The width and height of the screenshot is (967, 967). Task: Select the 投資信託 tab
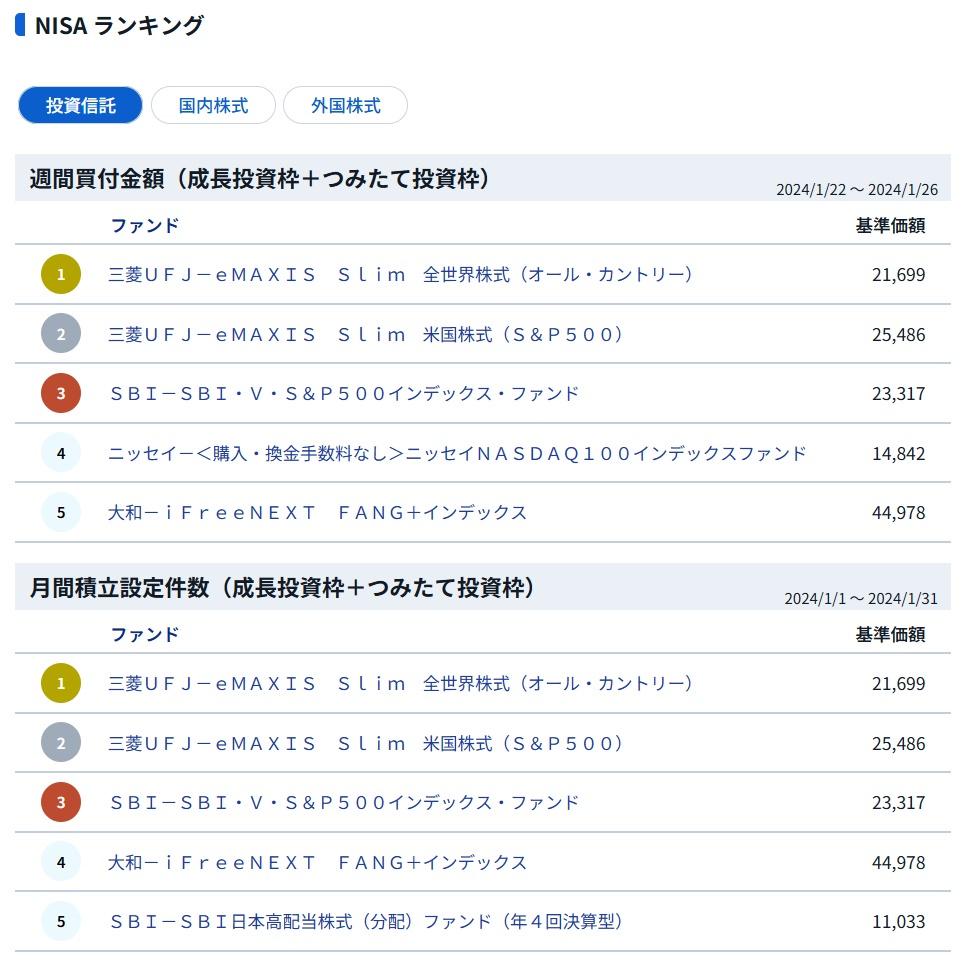click(x=80, y=105)
